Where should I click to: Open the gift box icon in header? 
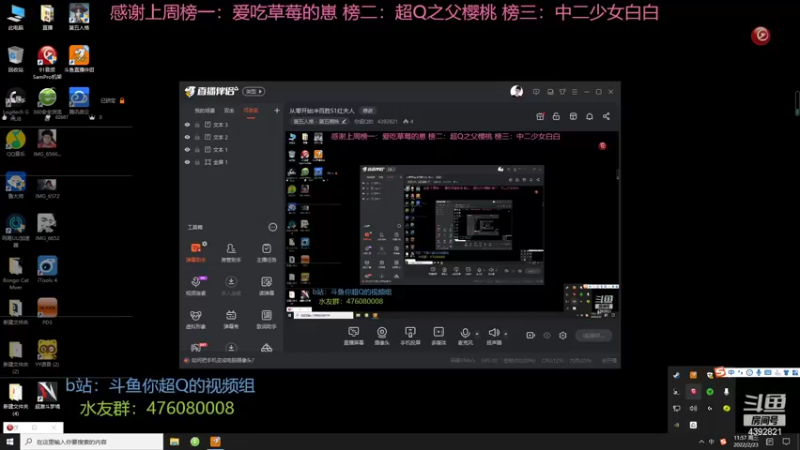(540, 116)
